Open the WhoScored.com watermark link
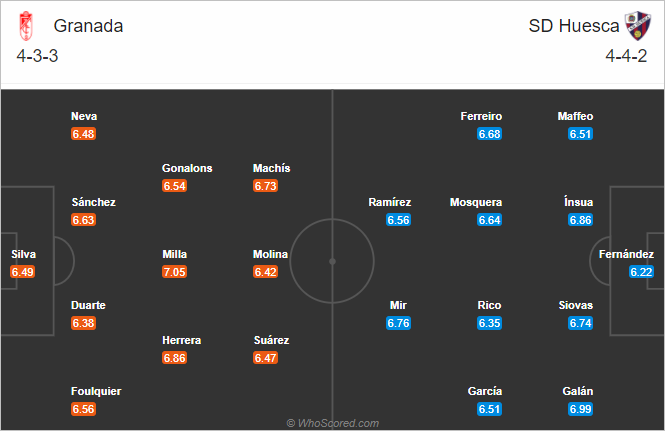 [332, 423]
